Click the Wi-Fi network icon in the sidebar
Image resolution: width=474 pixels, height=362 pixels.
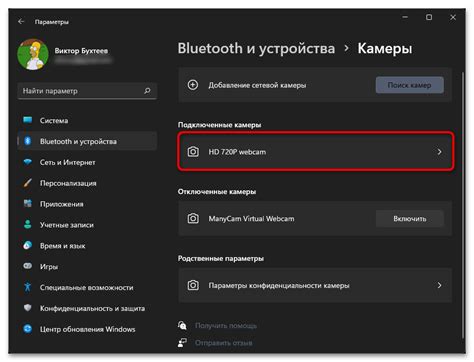pyautogui.click(x=28, y=162)
